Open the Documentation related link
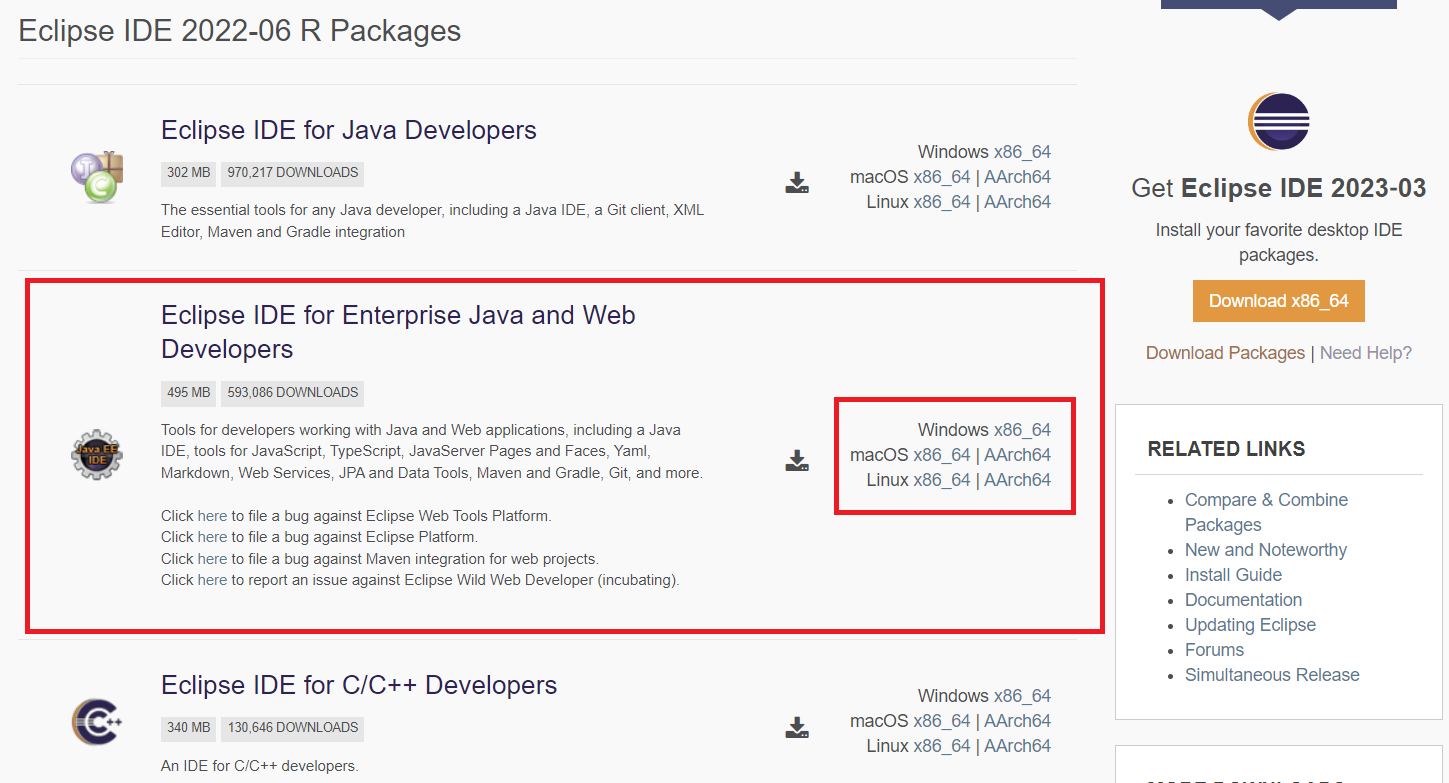The width and height of the screenshot is (1449, 783). (x=1243, y=600)
